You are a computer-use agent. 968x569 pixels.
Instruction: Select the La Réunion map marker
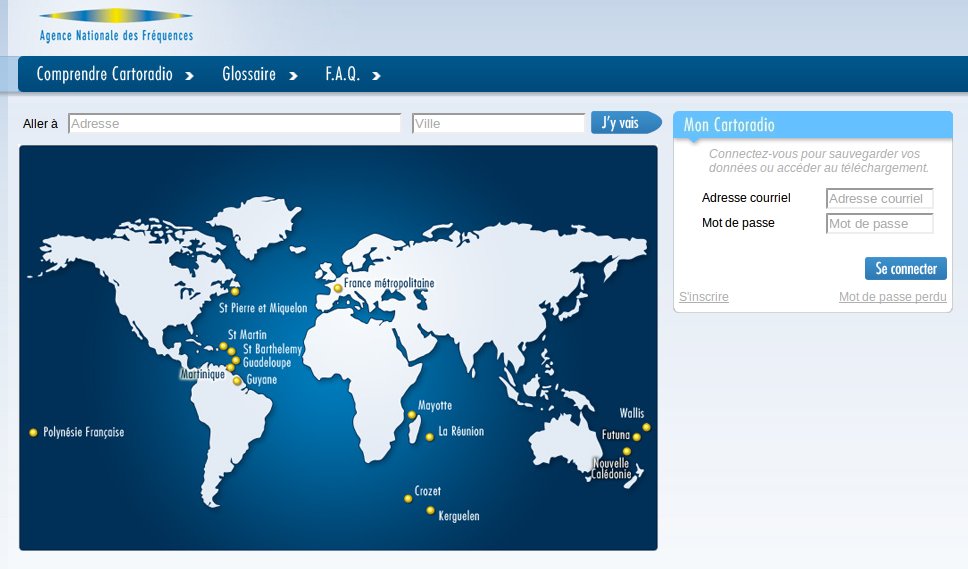click(430, 436)
